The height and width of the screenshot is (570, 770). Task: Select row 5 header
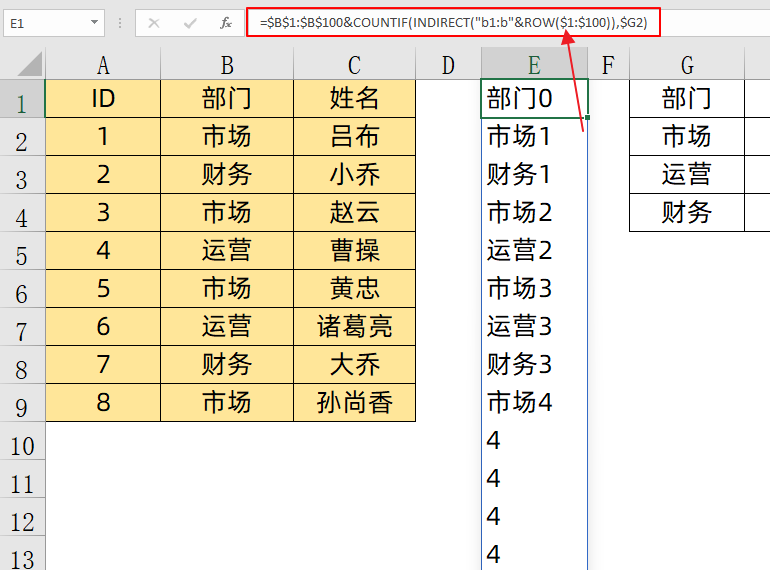click(x=22, y=251)
